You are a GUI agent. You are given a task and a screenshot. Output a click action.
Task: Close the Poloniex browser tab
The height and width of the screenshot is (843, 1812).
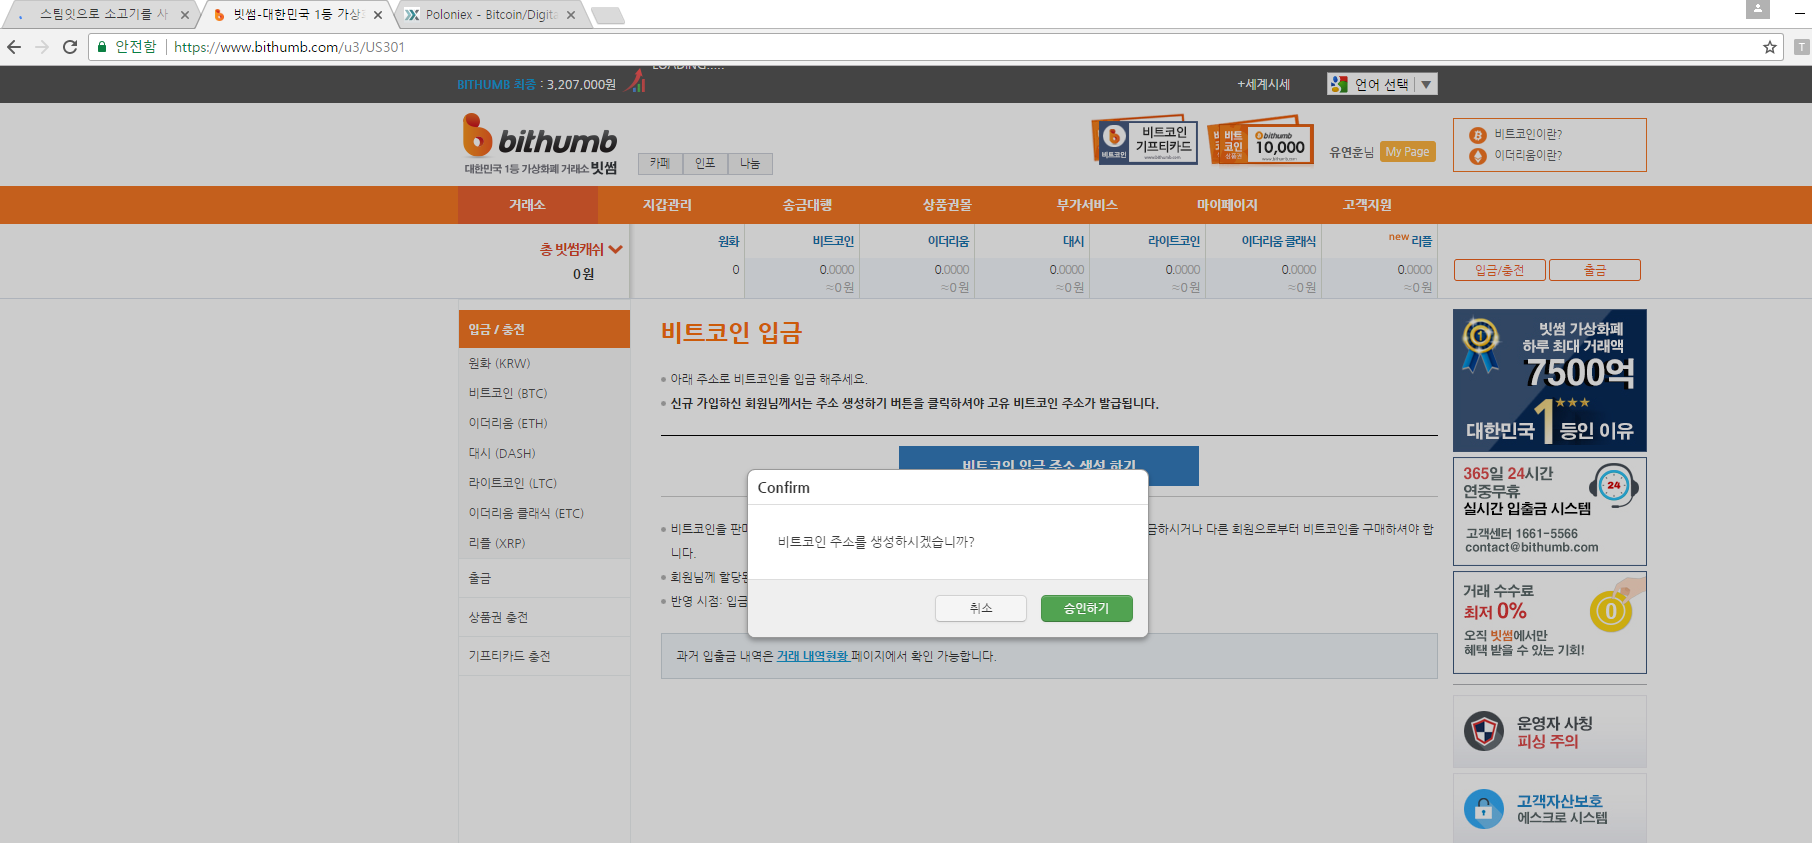click(x=571, y=15)
